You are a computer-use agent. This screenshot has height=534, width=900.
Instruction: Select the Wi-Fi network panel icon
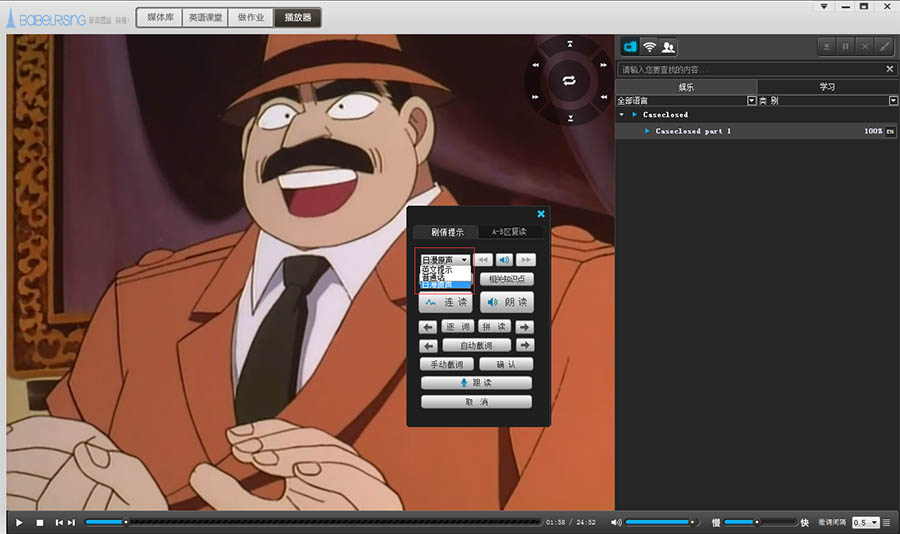tap(649, 47)
